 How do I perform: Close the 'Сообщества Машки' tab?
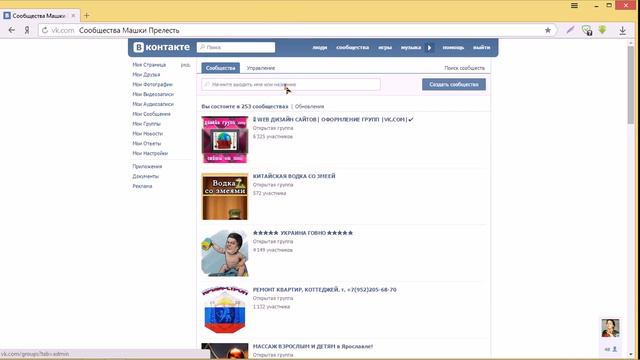pyautogui.click(x=73, y=16)
